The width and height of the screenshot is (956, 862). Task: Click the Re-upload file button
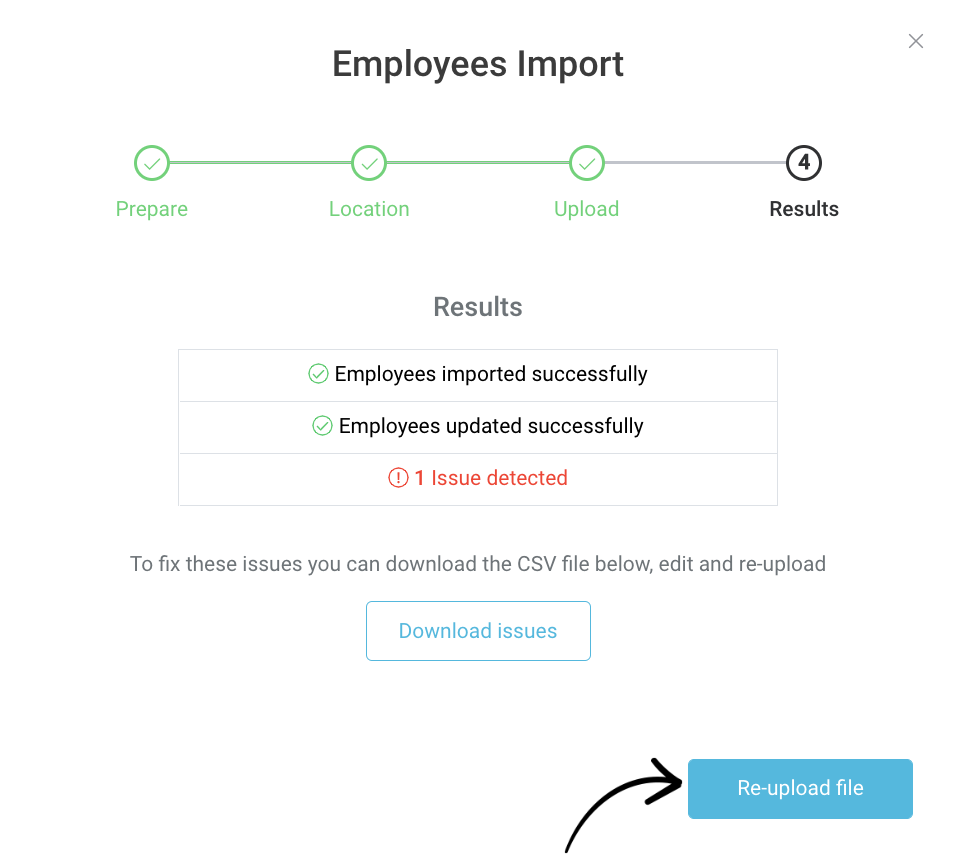click(x=800, y=789)
